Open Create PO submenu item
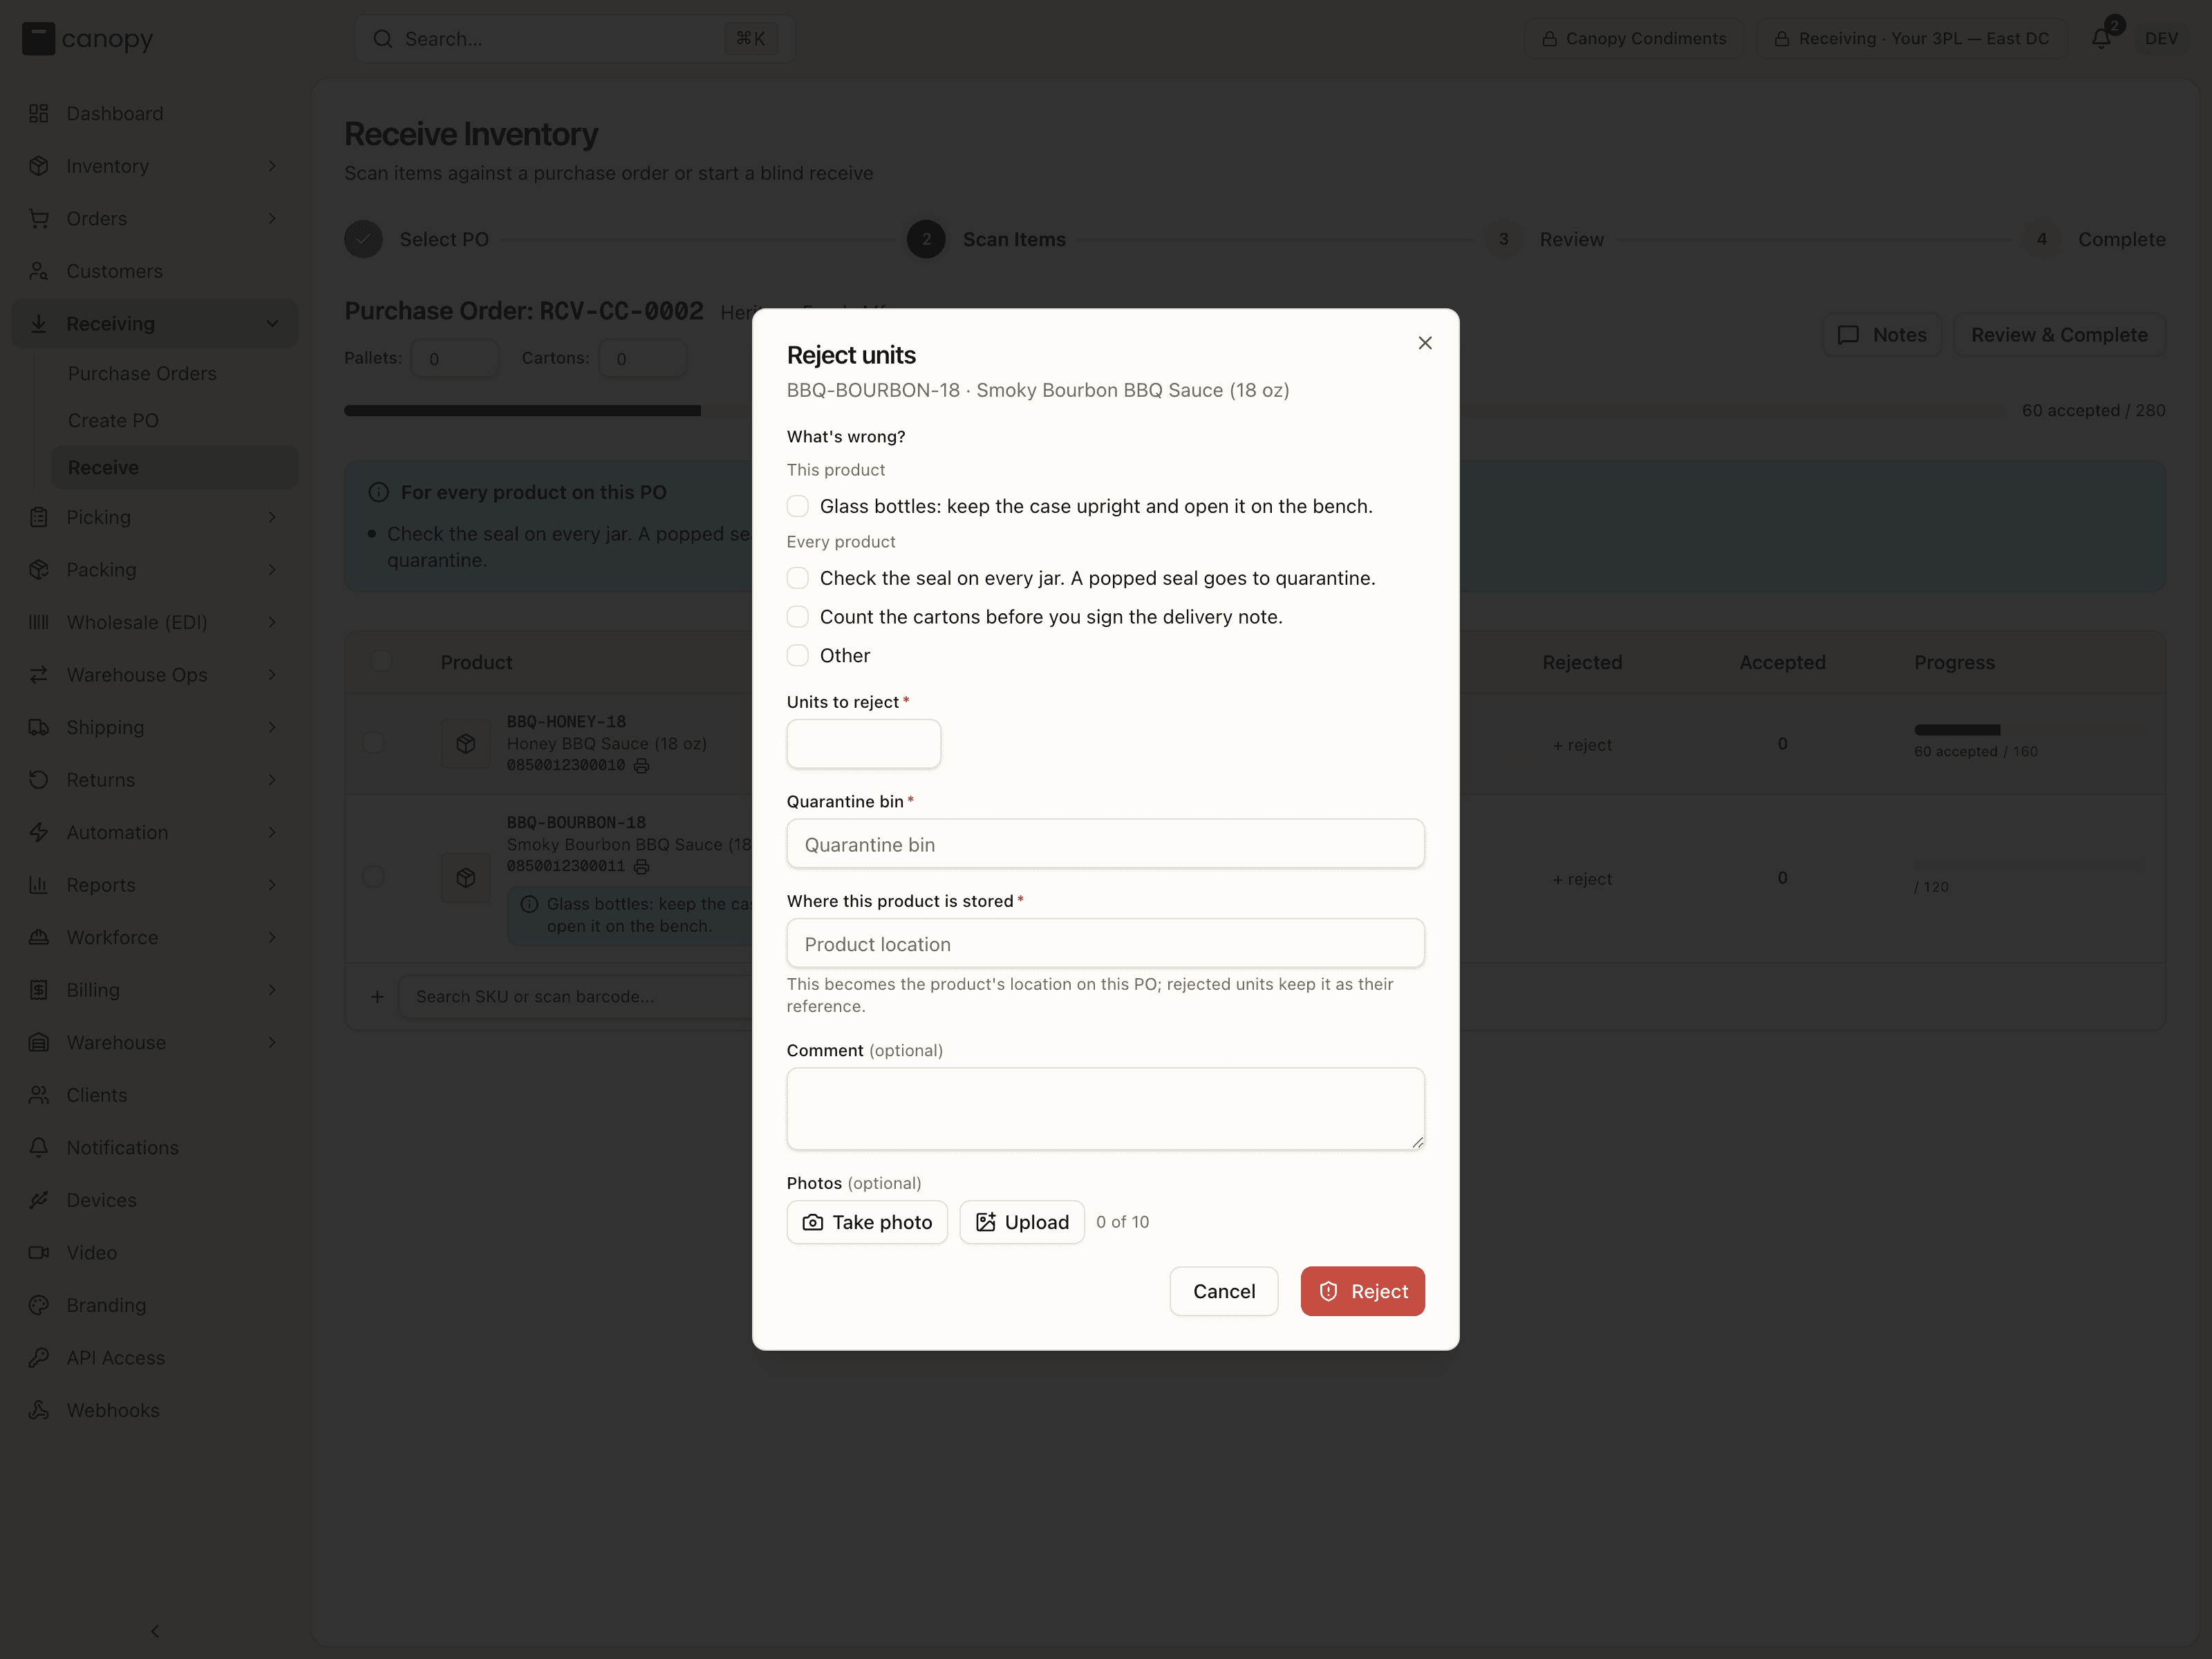 tap(113, 421)
